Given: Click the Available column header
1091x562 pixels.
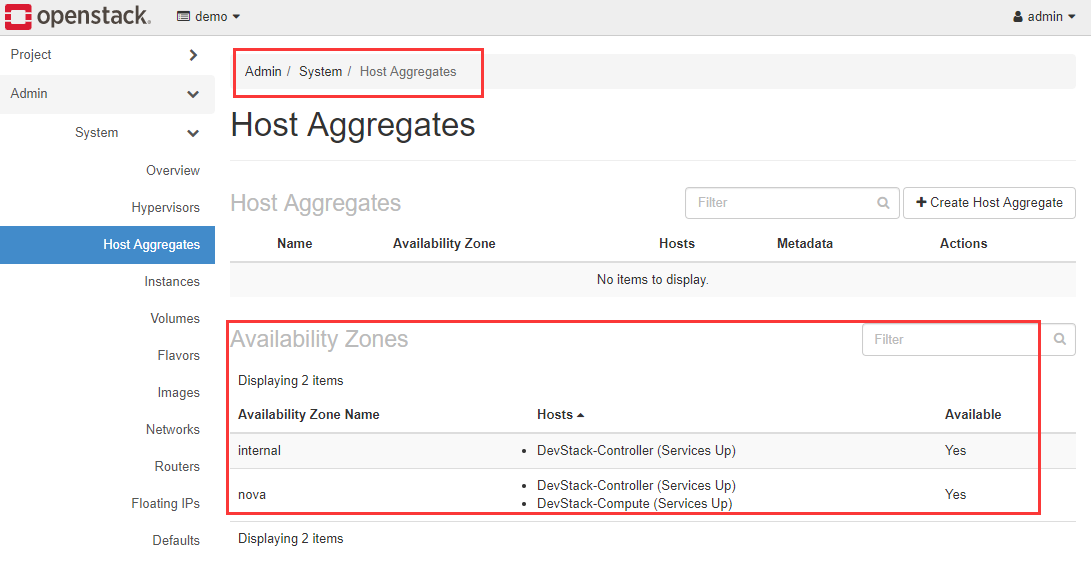Looking at the screenshot, I should (973, 415).
